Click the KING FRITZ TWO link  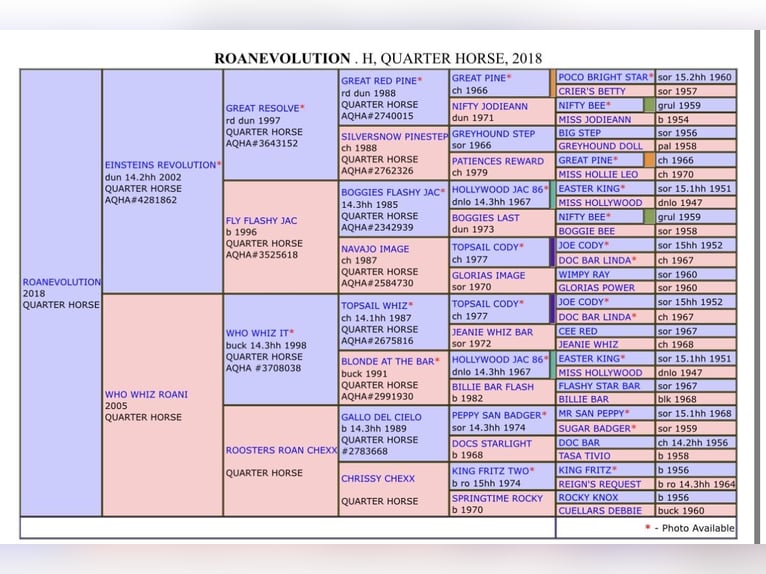490,471
